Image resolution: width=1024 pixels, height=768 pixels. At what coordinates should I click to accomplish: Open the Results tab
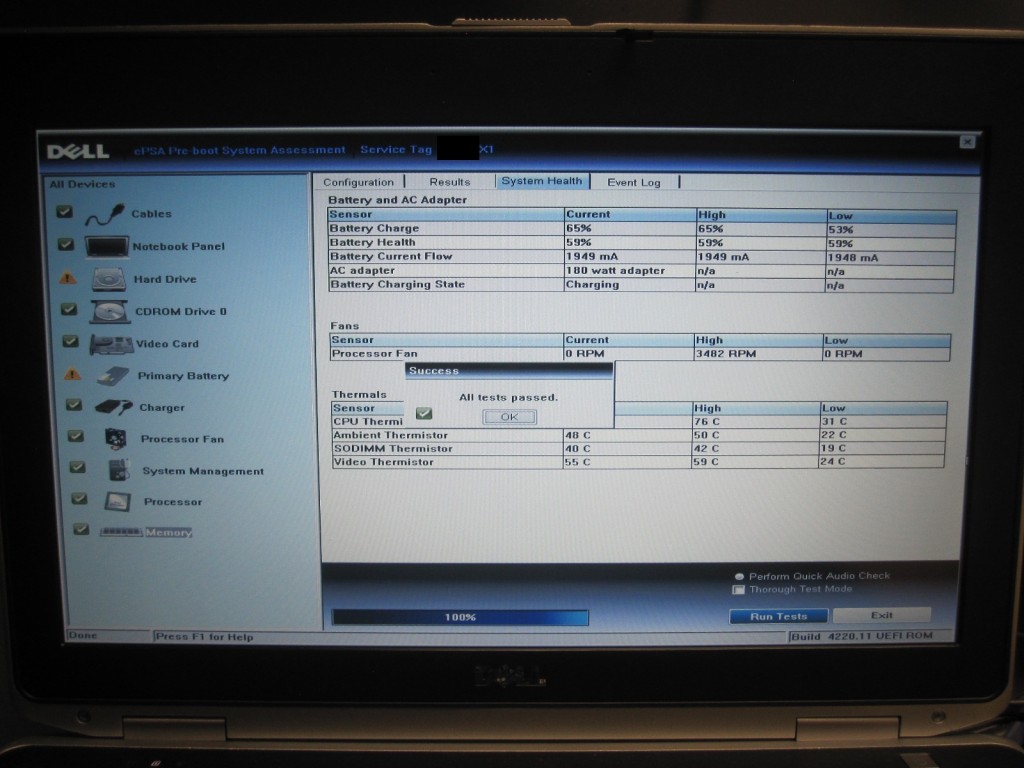click(x=450, y=182)
